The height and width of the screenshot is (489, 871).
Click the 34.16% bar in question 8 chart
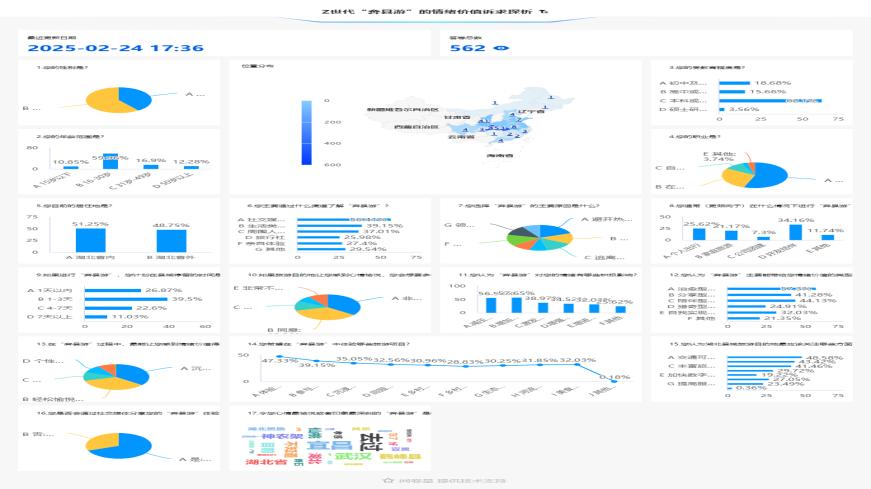(x=790, y=233)
